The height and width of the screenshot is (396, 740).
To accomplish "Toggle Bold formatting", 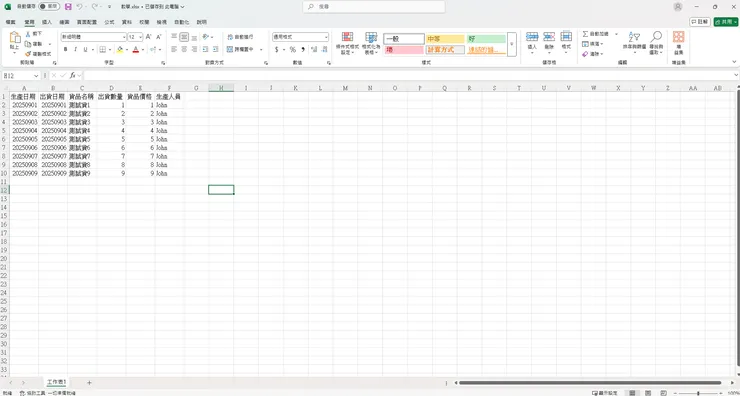I will point(65,49).
